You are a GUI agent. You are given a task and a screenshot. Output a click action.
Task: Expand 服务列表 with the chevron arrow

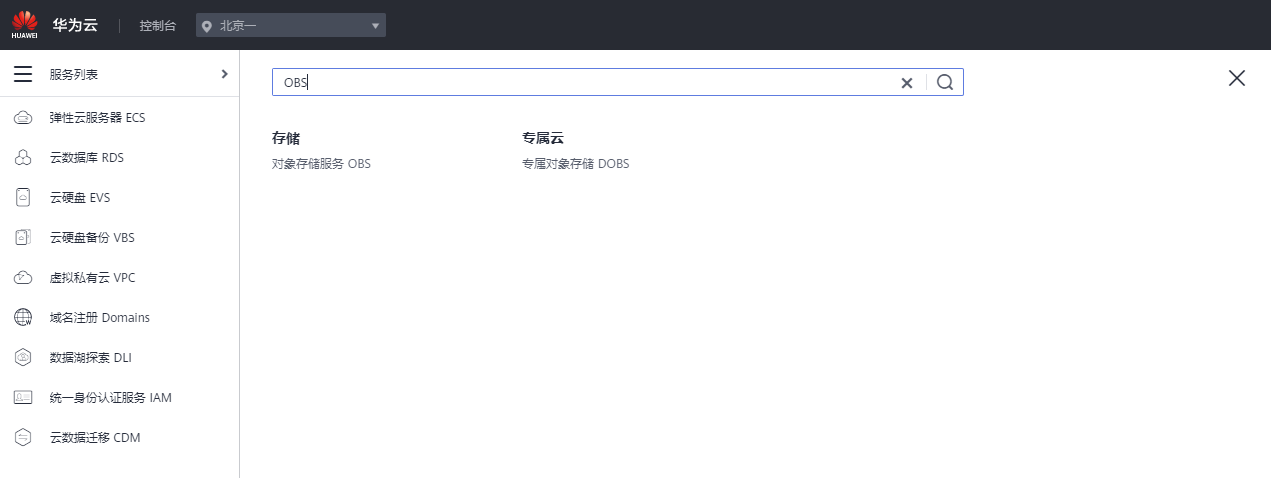click(x=224, y=74)
